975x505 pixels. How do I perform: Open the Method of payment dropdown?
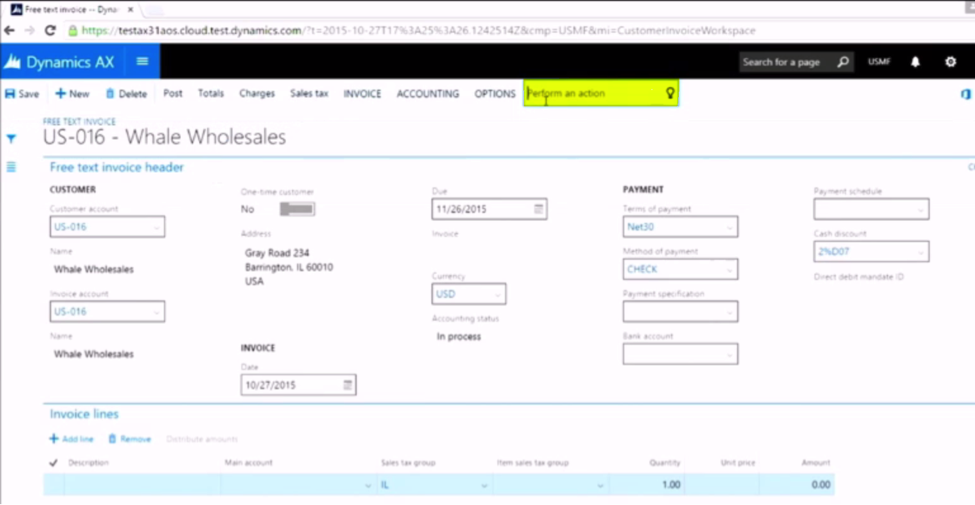coord(729,269)
